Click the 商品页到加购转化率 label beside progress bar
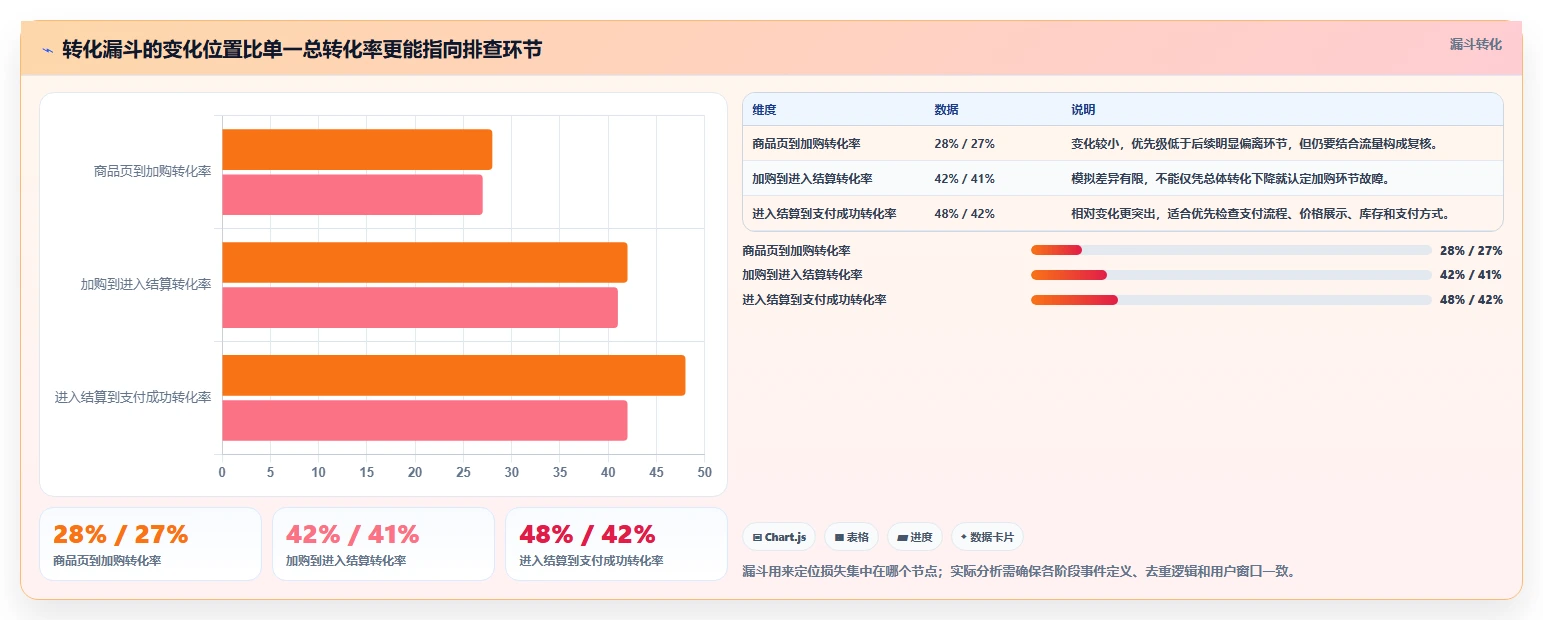1543x620 pixels. [796, 251]
